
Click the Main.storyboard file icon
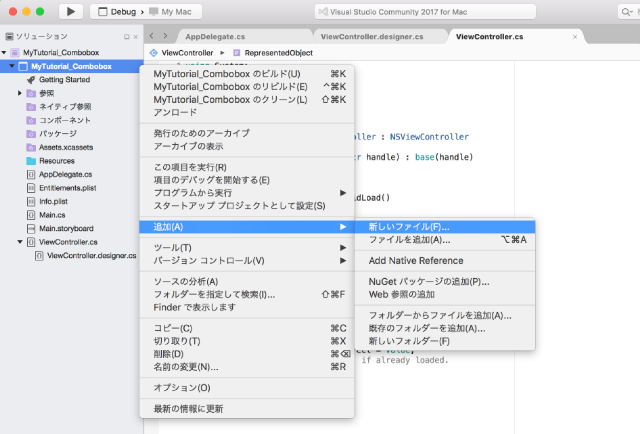click(31, 228)
